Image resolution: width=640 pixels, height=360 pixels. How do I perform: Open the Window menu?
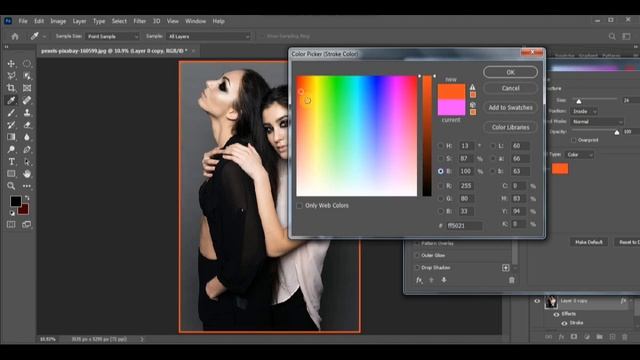(x=196, y=21)
